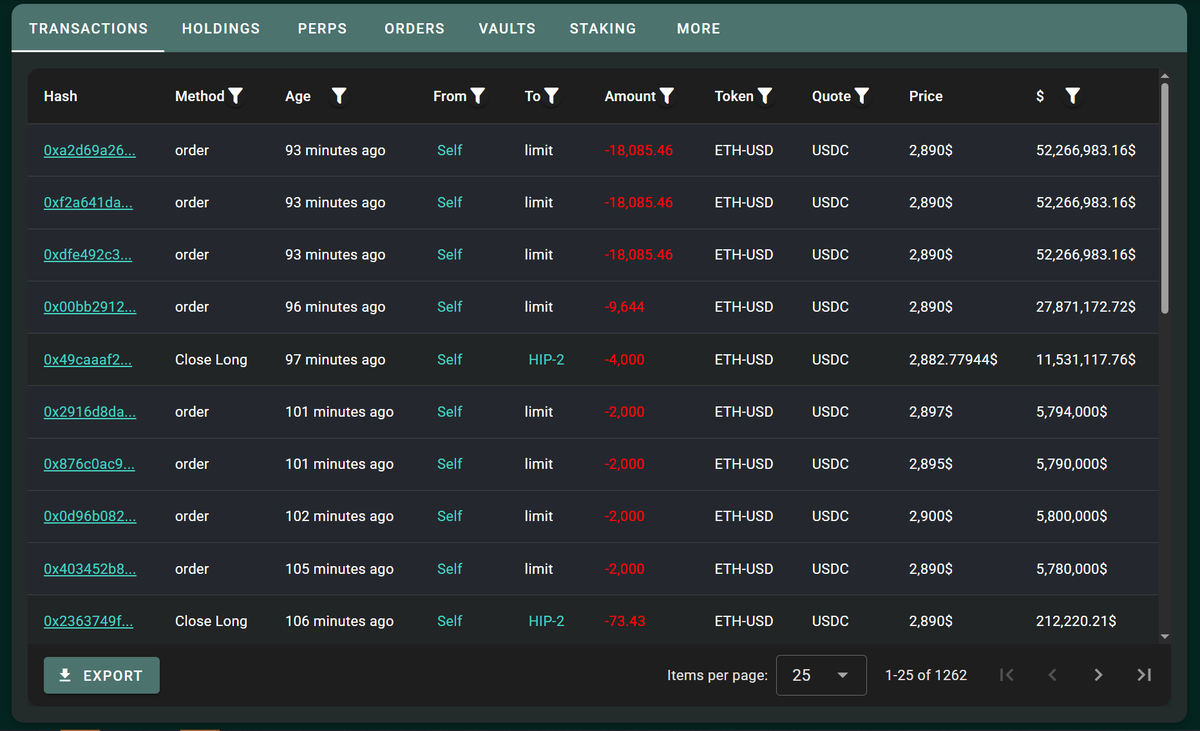Click the price 2,900$
The image size is (1200, 731).
[x=931, y=517]
